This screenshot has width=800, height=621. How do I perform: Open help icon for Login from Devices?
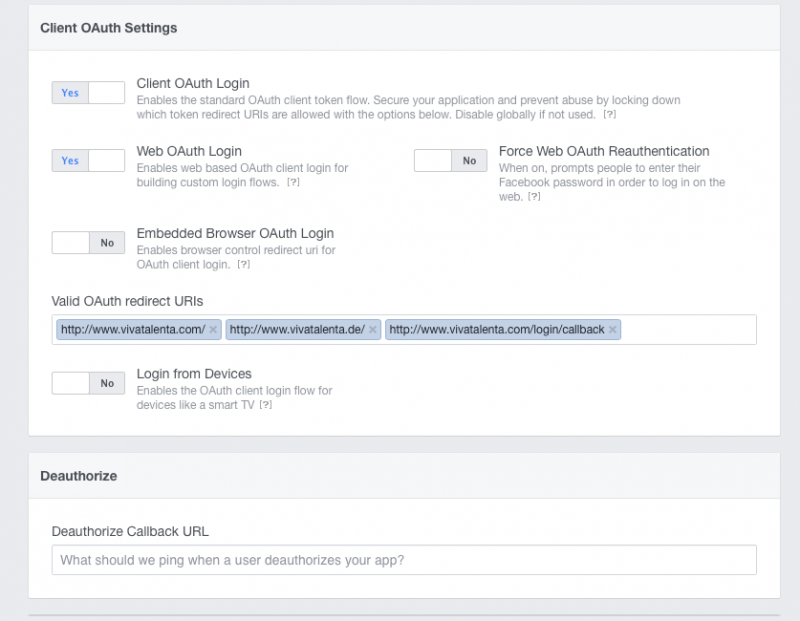click(x=266, y=405)
